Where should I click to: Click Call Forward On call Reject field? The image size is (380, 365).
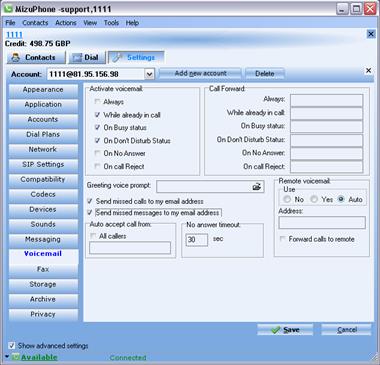tap(327, 167)
